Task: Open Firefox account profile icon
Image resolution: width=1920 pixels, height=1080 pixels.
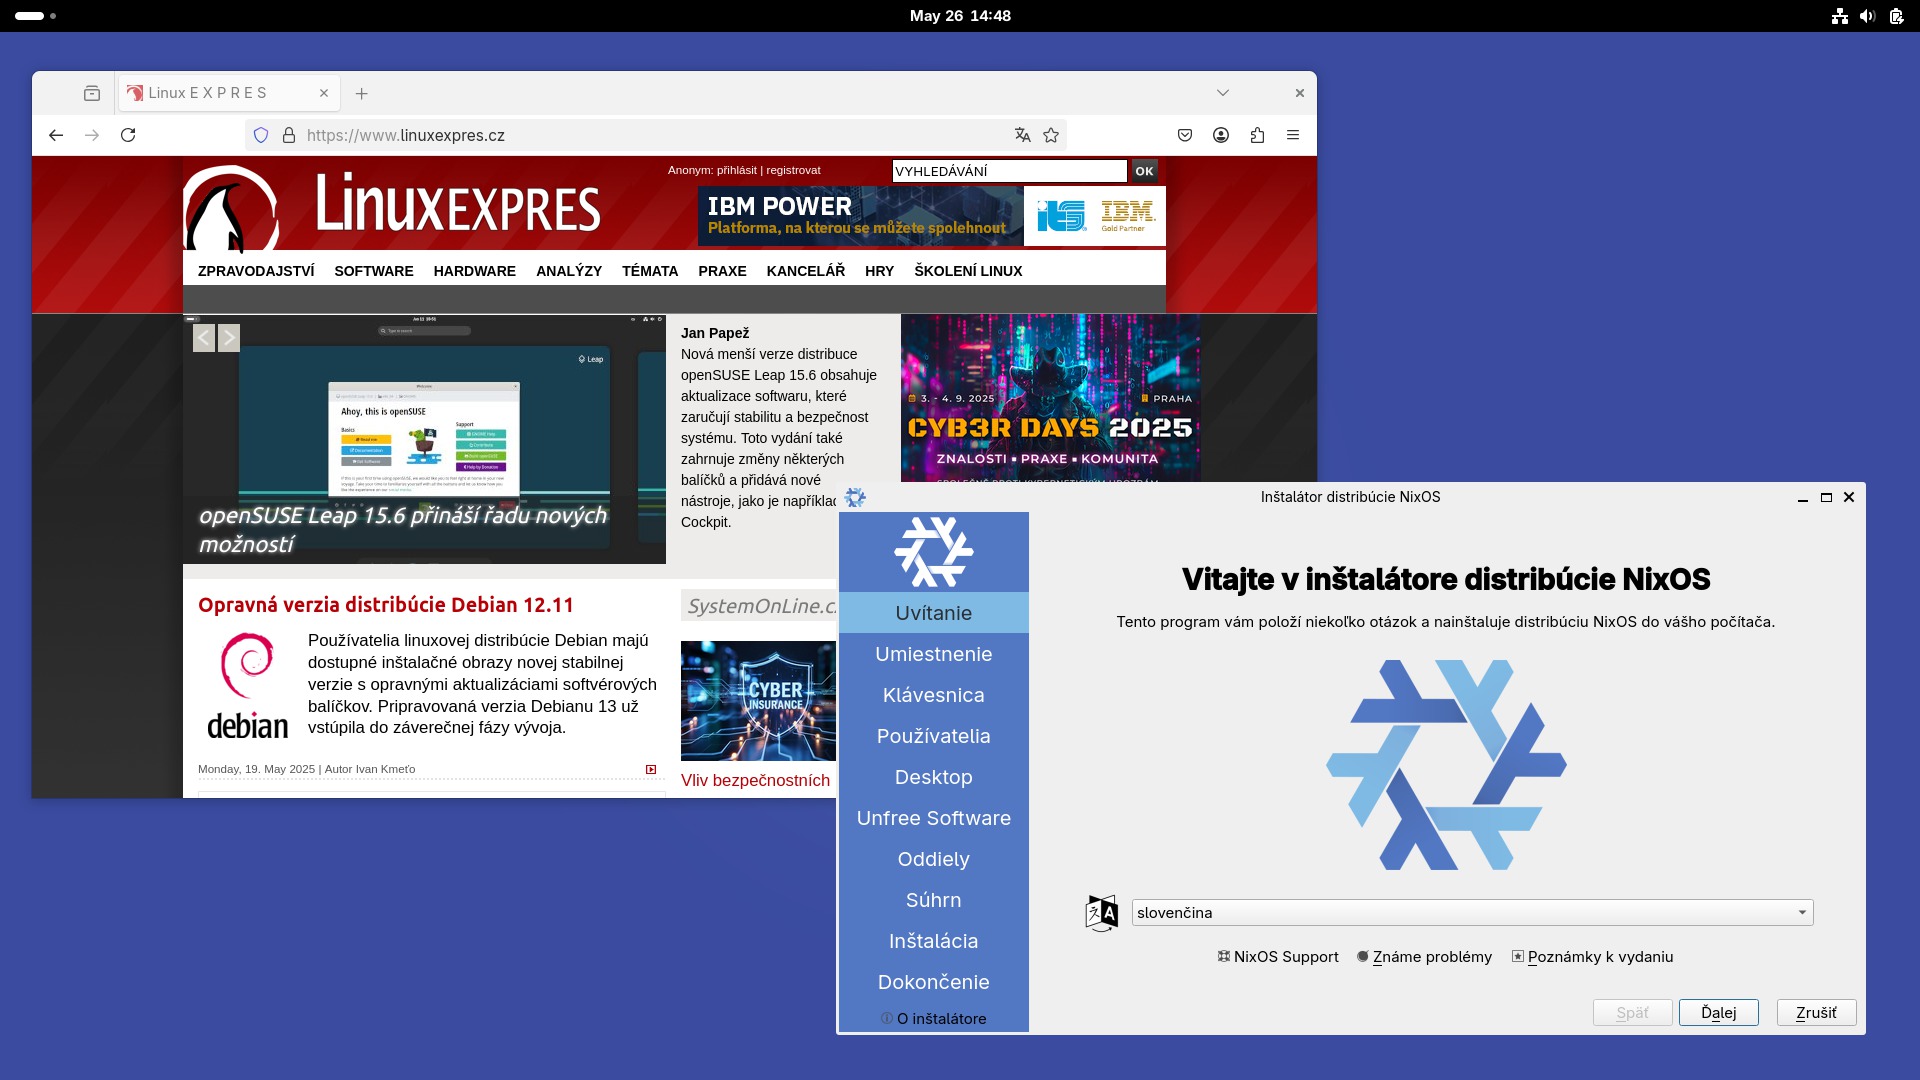Action: click(1221, 135)
